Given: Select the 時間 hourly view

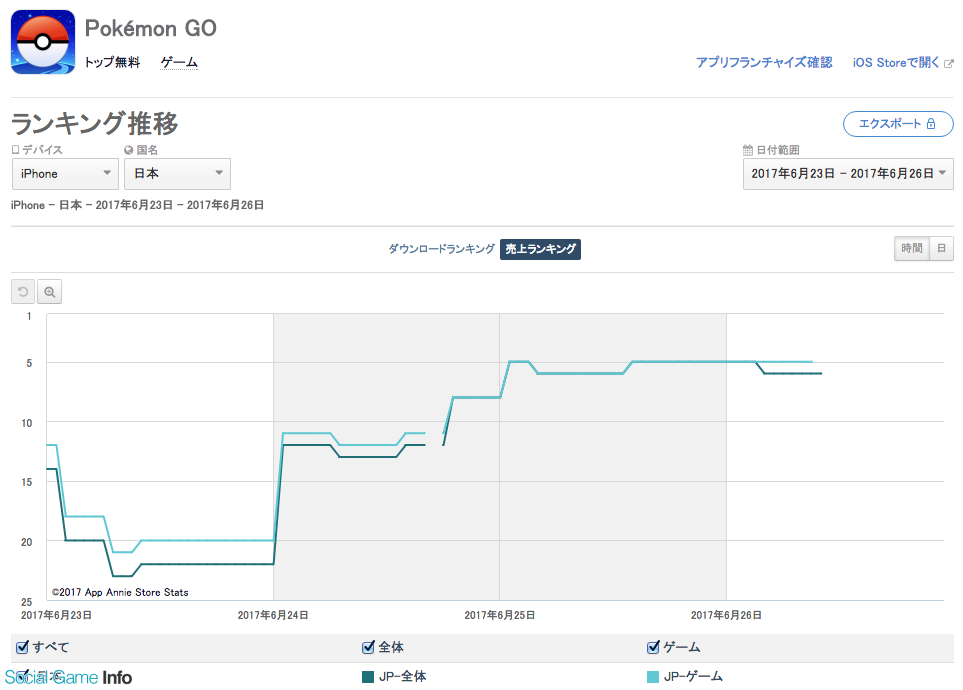Looking at the screenshot, I should (912, 248).
